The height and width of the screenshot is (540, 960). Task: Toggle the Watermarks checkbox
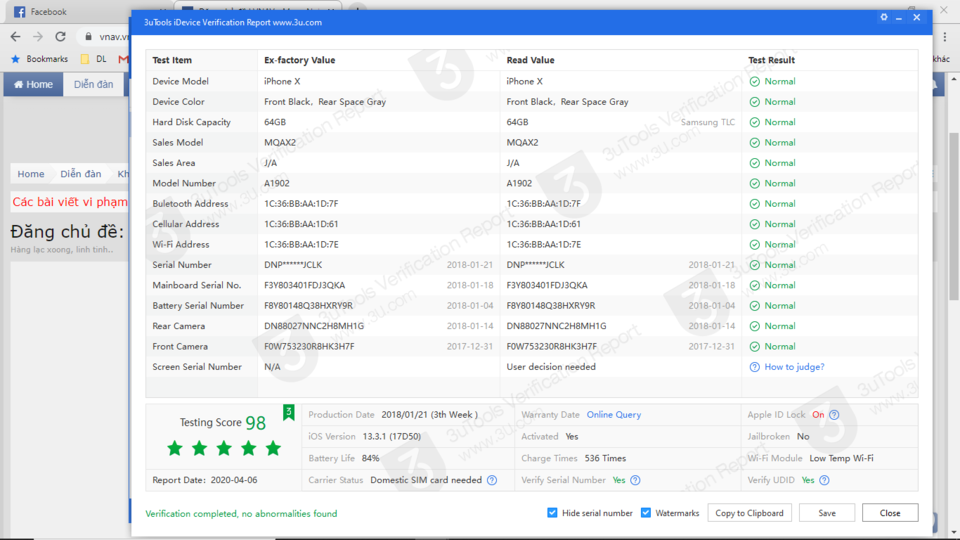[x=646, y=512]
